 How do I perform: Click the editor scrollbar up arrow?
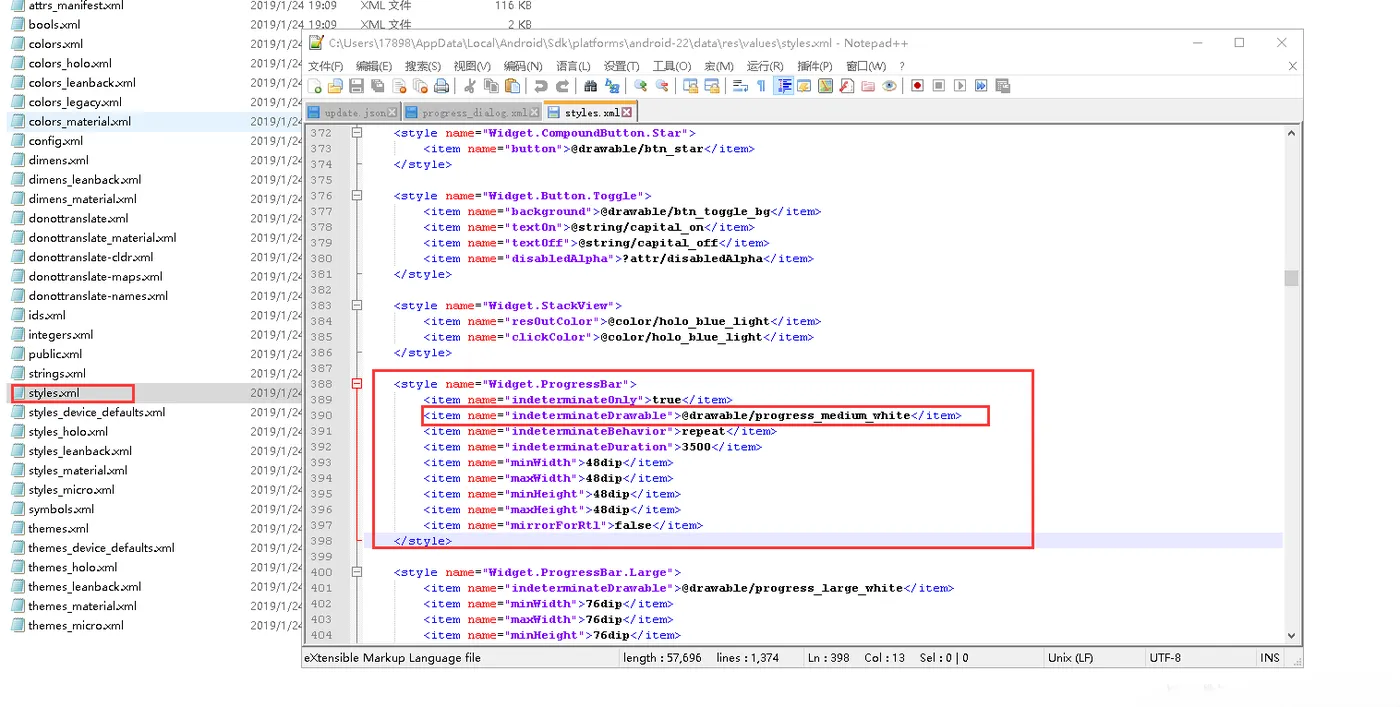tap(1291, 133)
